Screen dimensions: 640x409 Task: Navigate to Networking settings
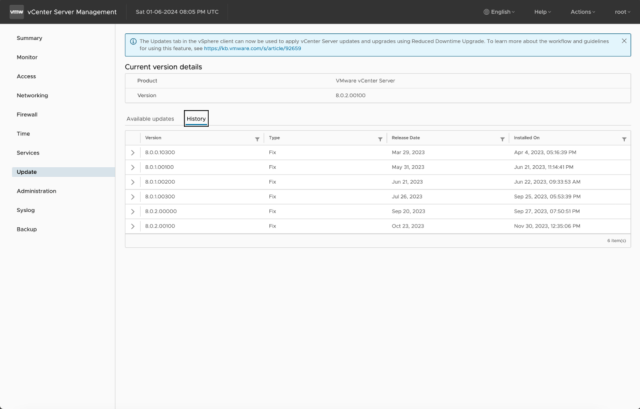(x=32, y=96)
